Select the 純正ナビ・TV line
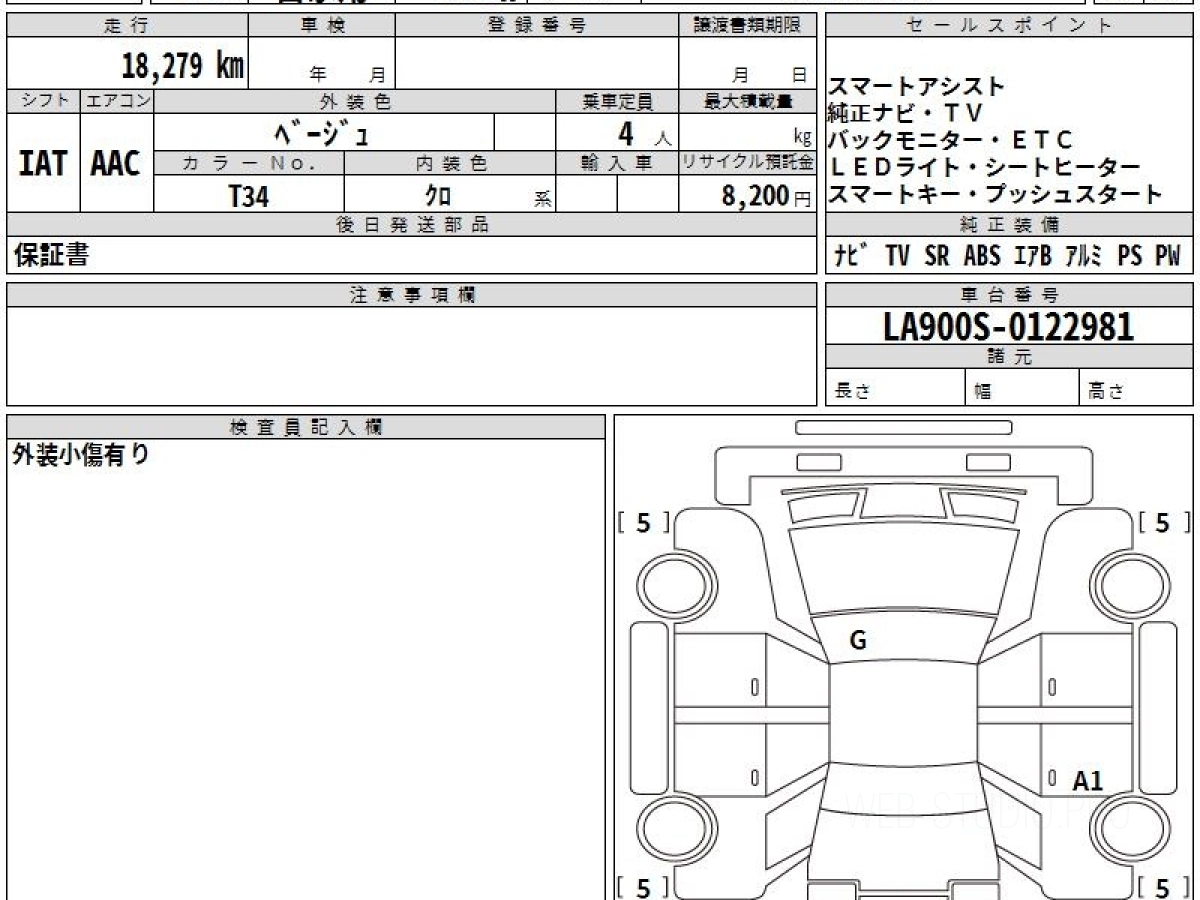1200x900 pixels. [906, 113]
